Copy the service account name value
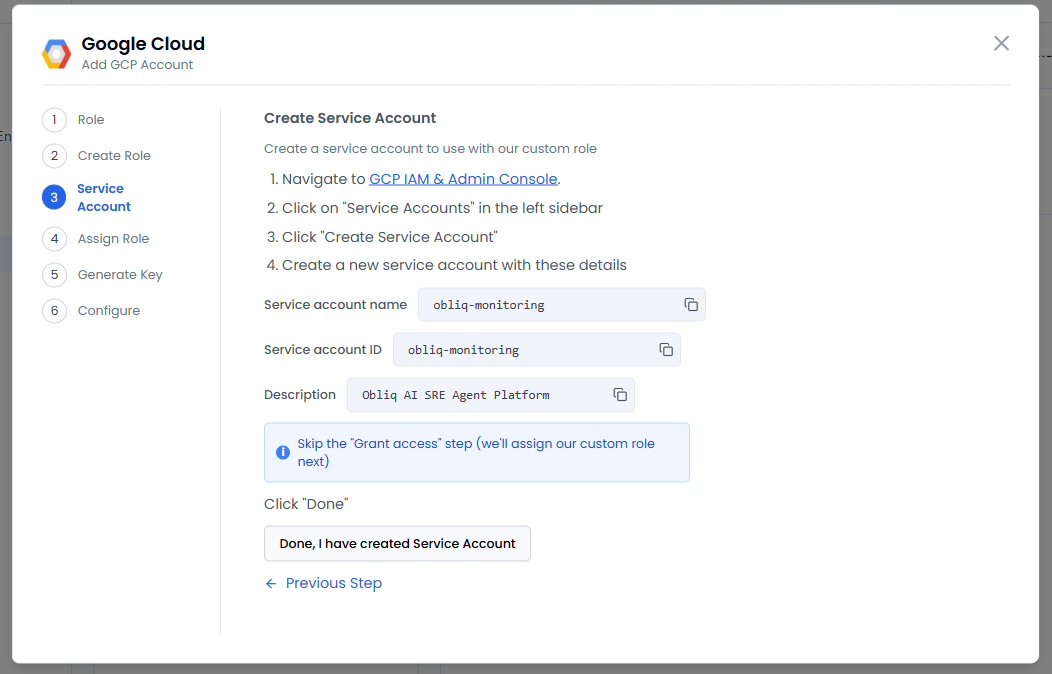The width and height of the screenshot is (1052, 674). 690,305
